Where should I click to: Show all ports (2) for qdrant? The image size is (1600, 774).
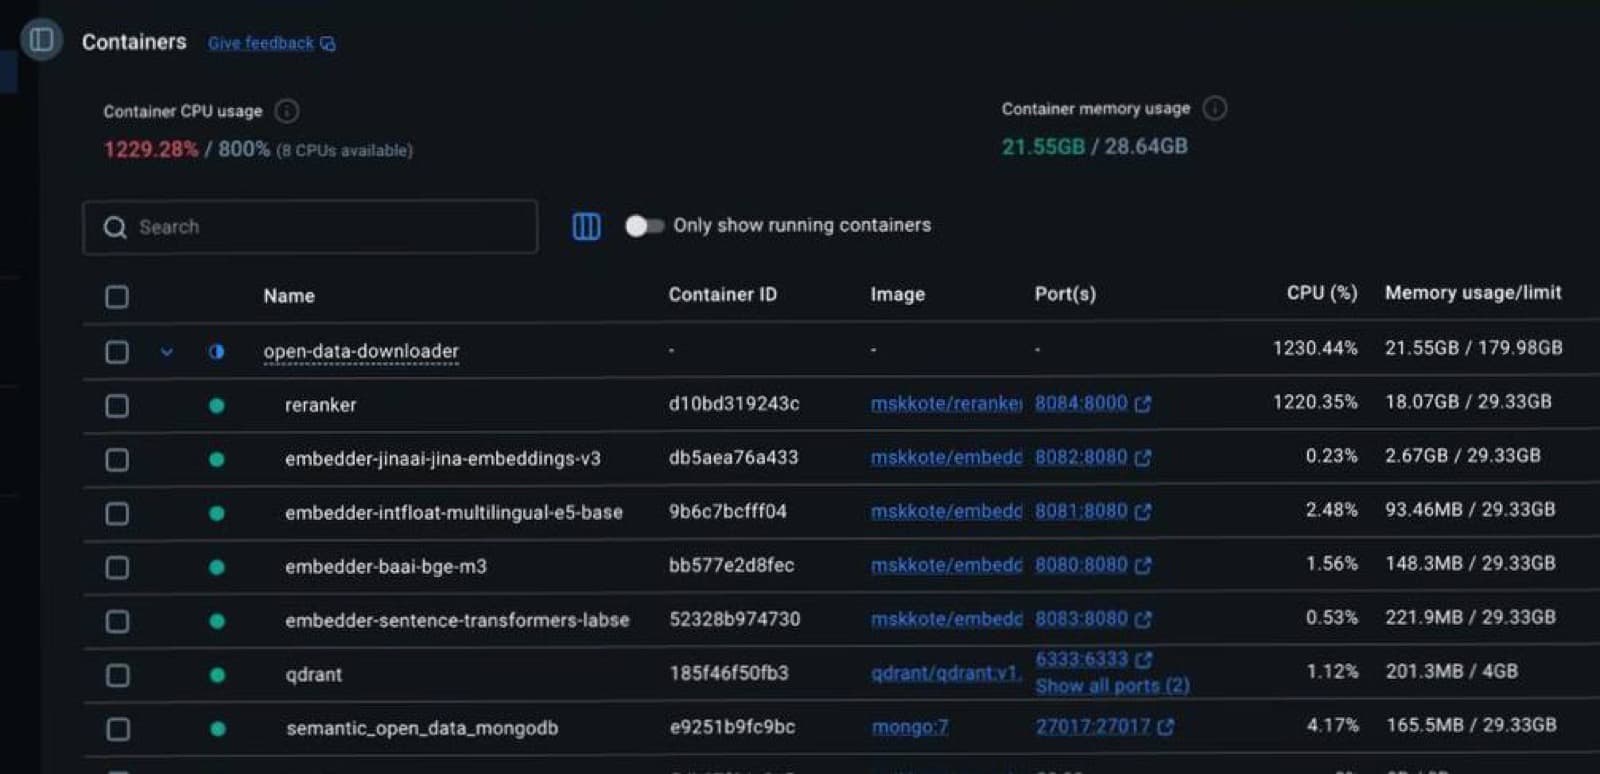click(1112, 686)
